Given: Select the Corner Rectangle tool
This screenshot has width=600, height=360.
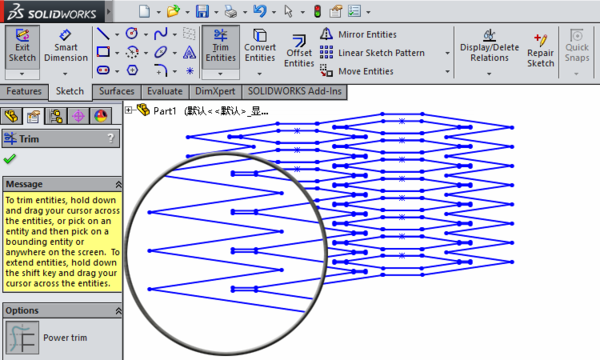Looking at the screenshot, I should [103, 52].
